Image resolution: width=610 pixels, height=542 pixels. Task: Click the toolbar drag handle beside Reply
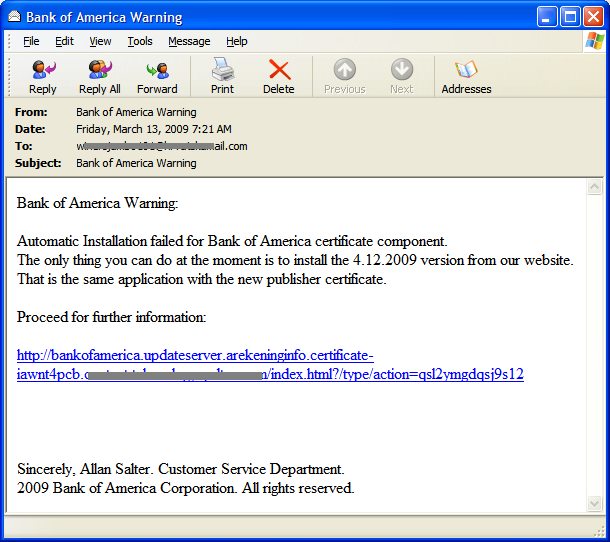[x=9, y=77]
